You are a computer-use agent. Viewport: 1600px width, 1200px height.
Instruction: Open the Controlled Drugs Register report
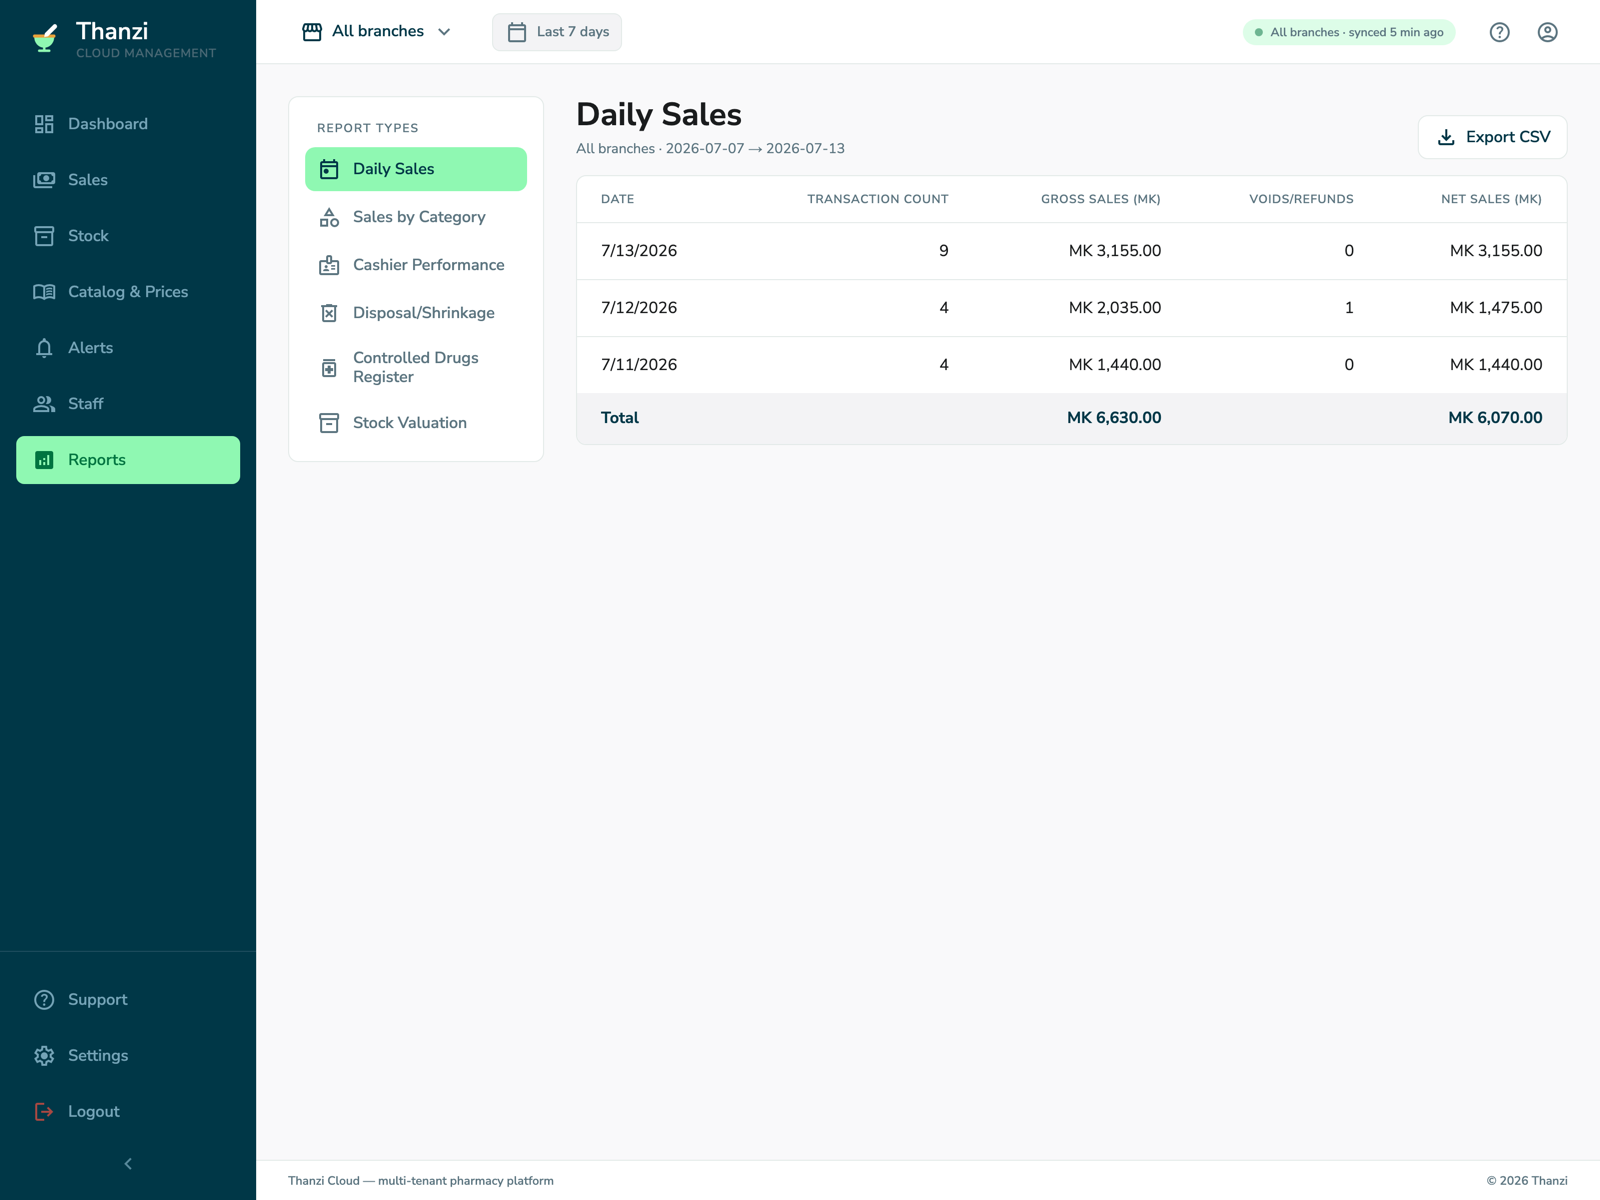tap(416, 368)
